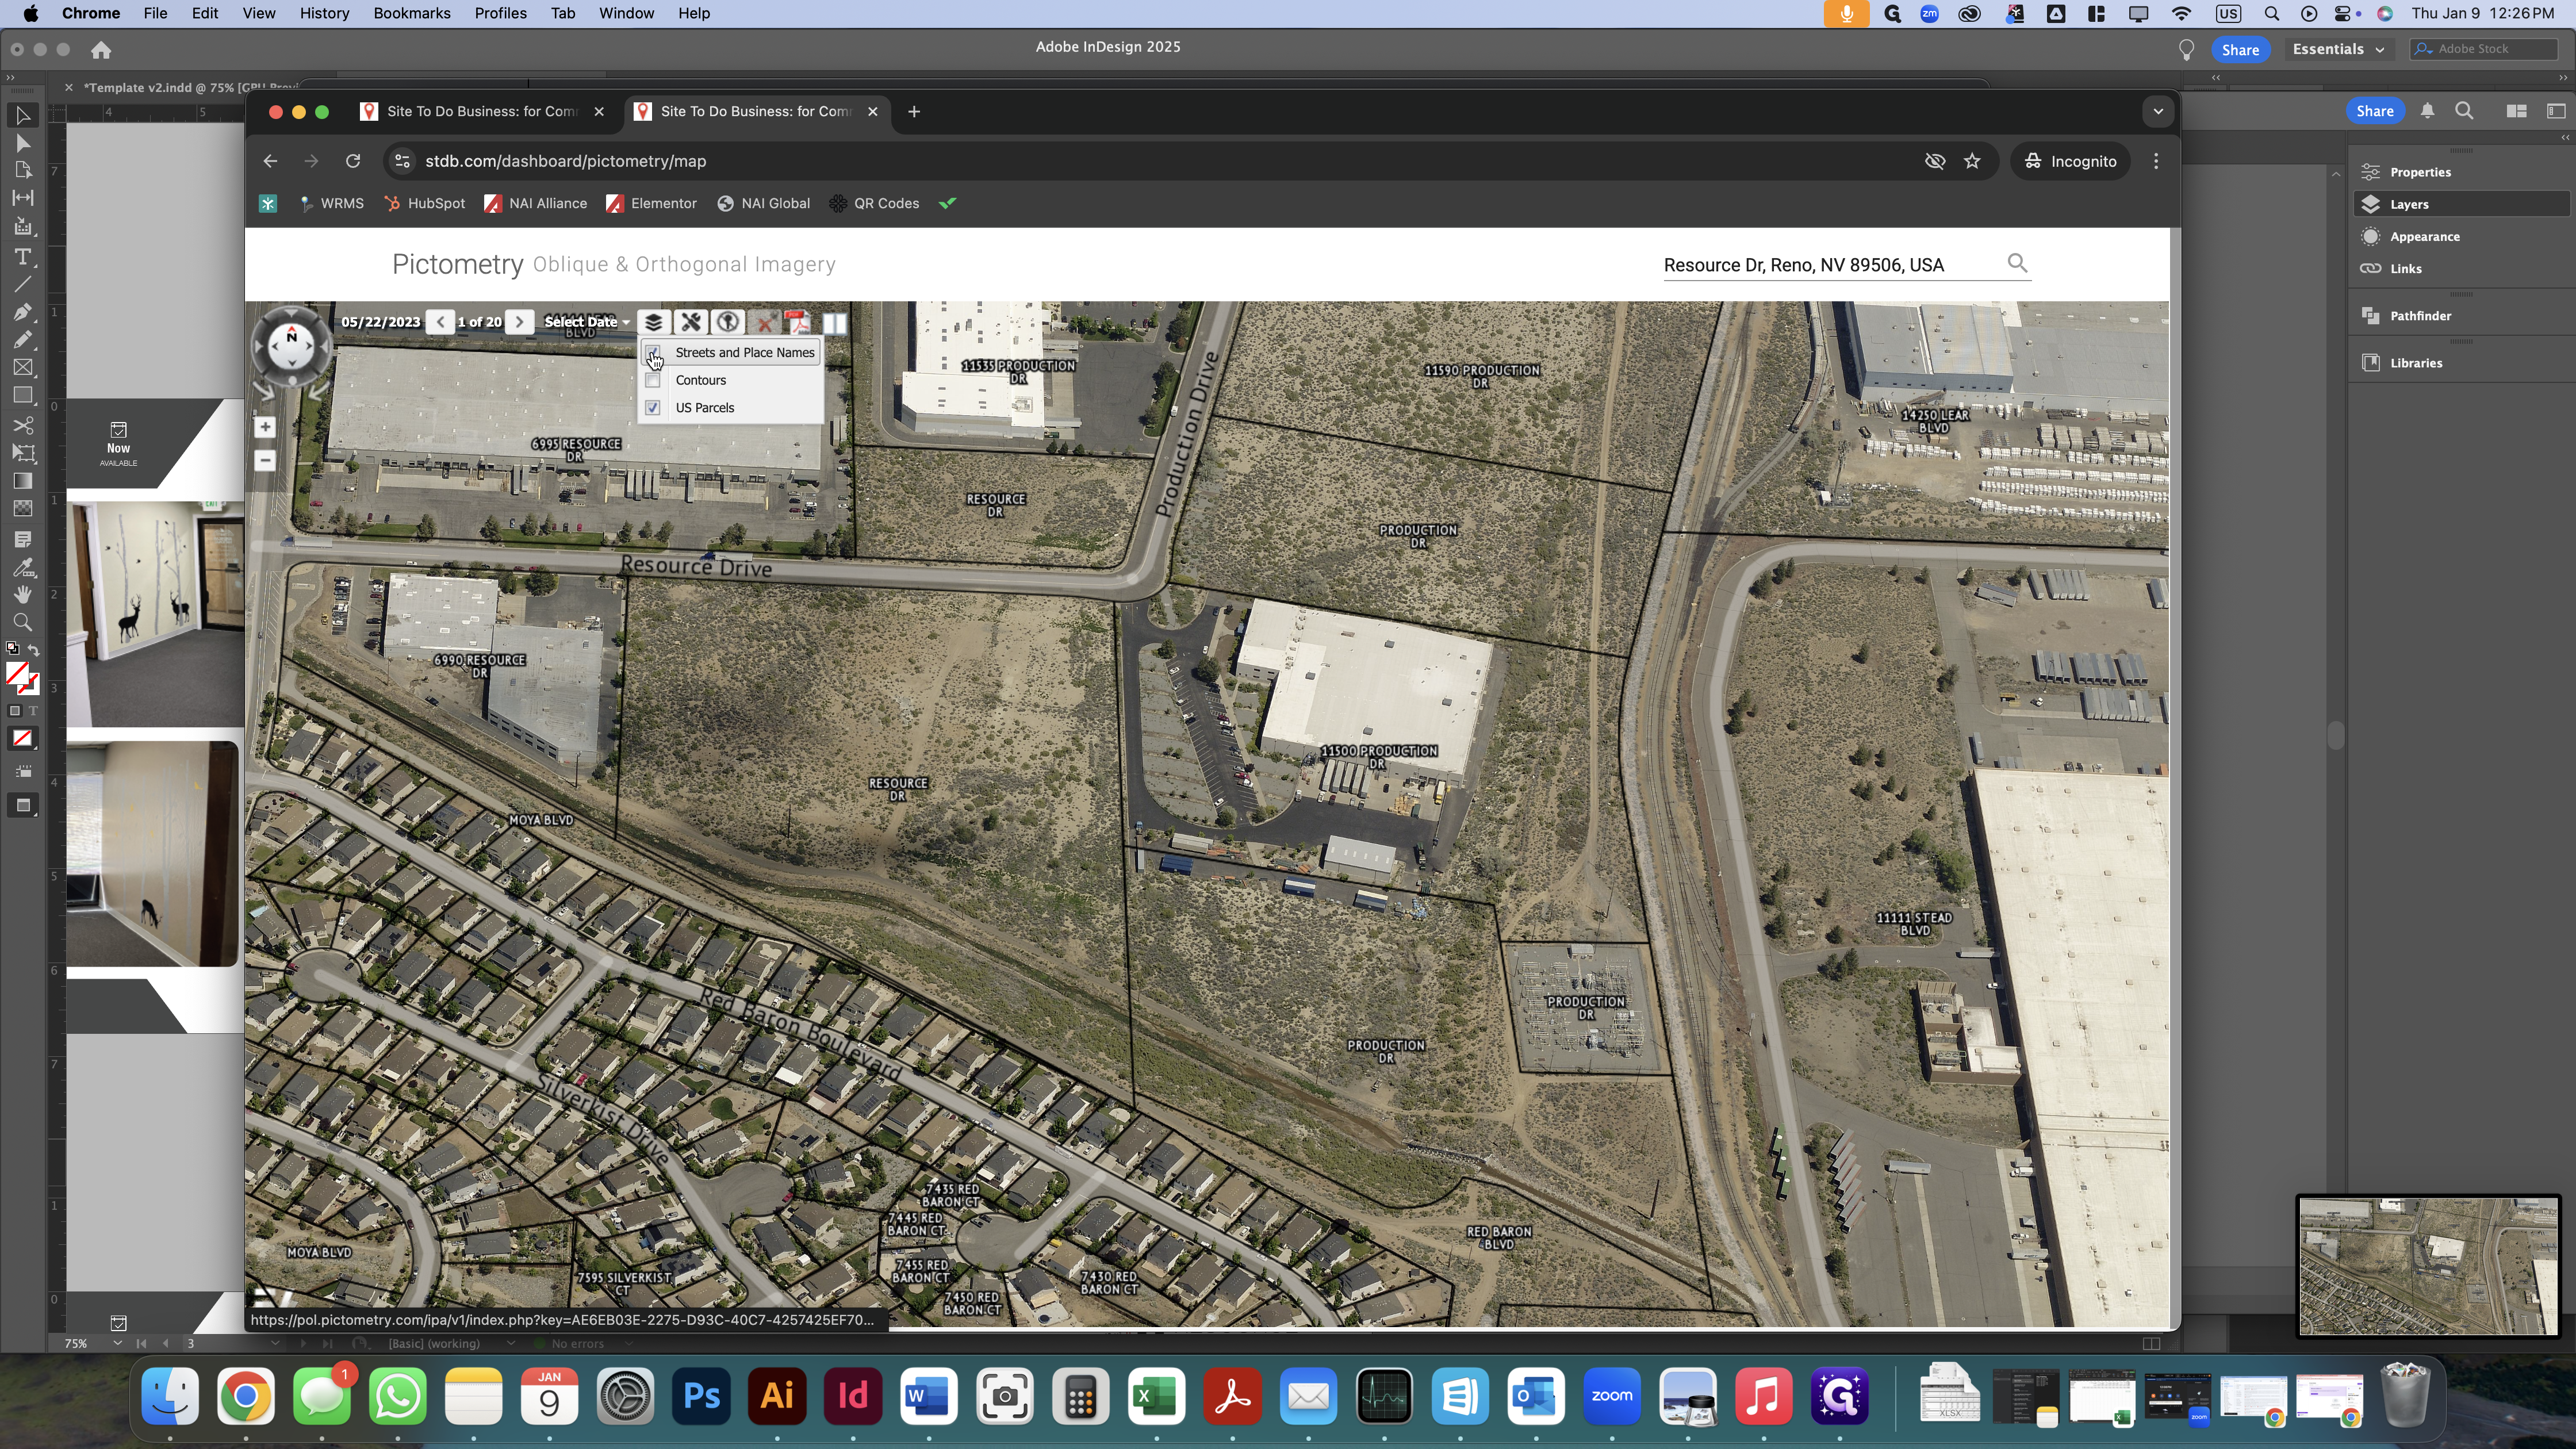Go back in Chrome browser
The height and width of the screenshot is (1449, 2576).
[x=270, y=161]
